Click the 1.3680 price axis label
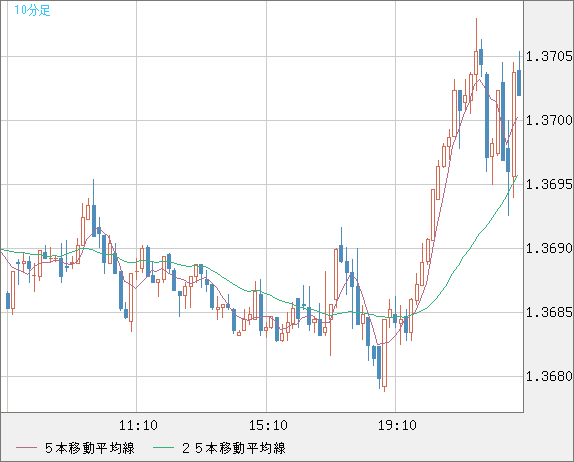Viewport: 574px width, 462px height. coord(549,376)
